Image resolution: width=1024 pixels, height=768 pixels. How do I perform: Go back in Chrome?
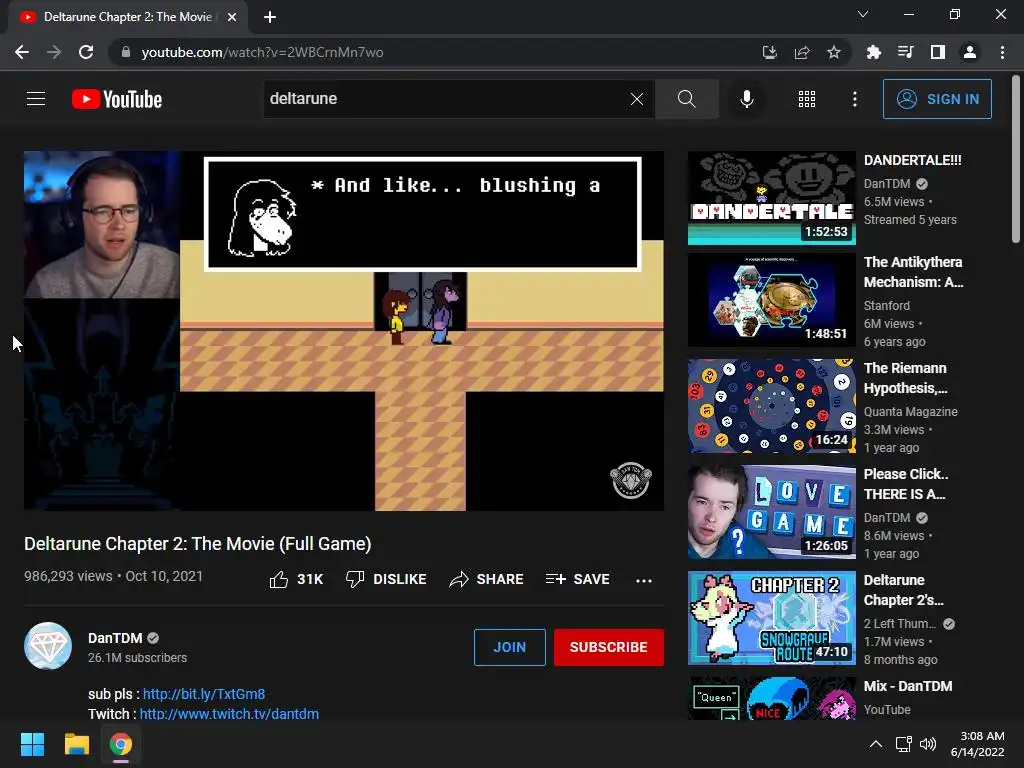coord(22,52)
